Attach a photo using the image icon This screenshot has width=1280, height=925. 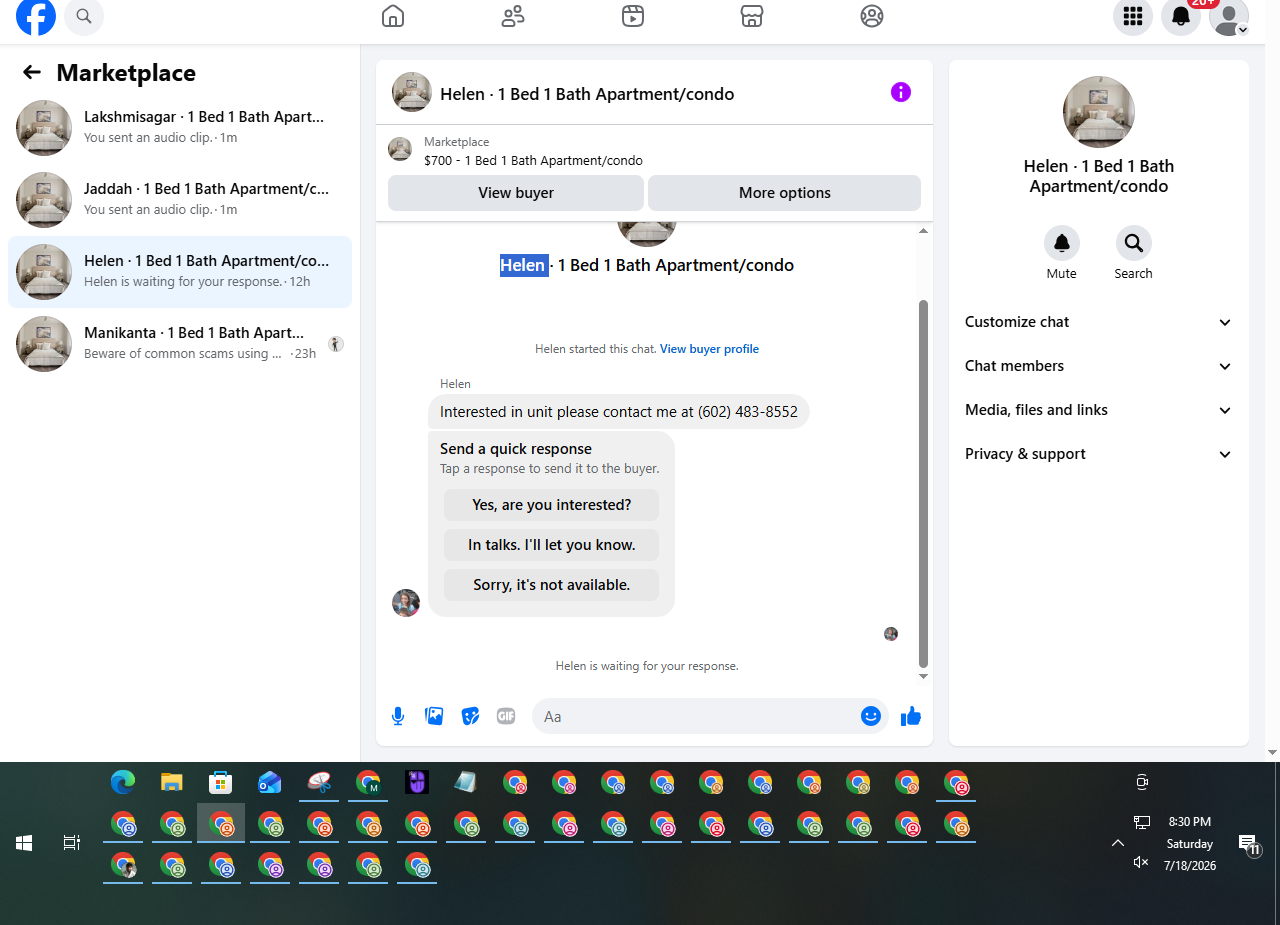[x=434, y=716]
